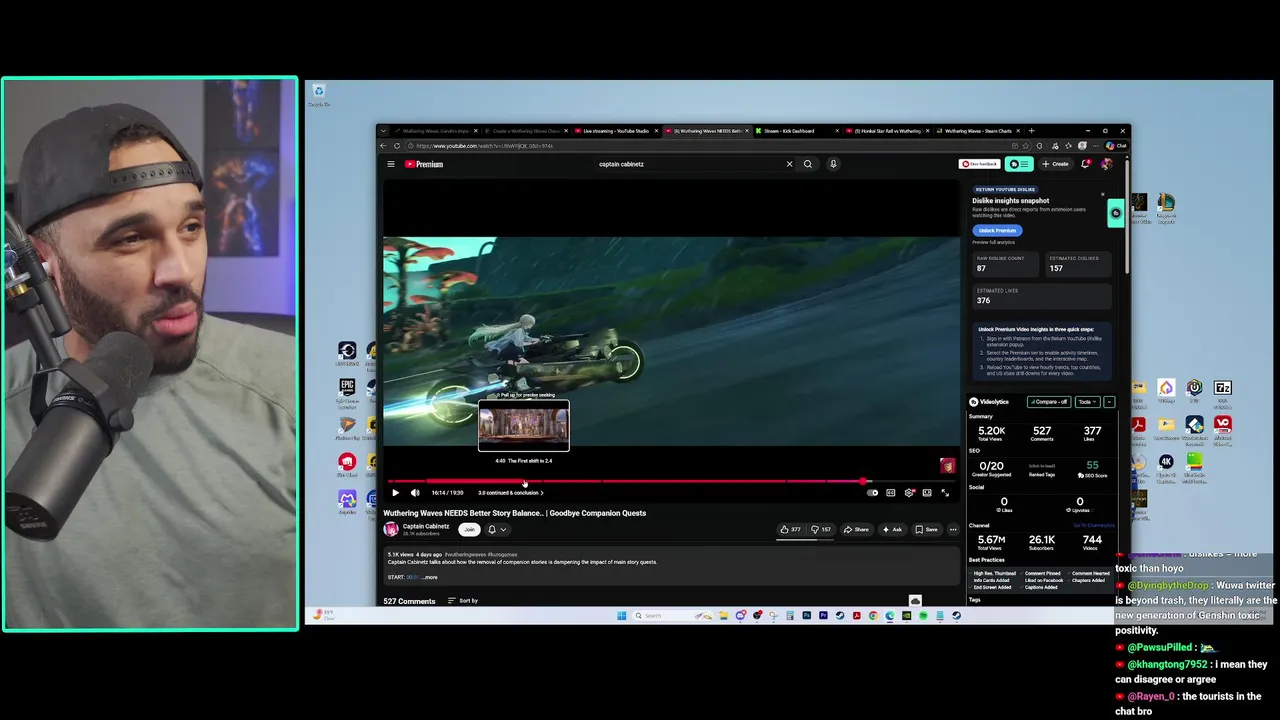
Task: Switch to 'Honkai Star Rail vs Wuthering' tab
Action: (886, 131)
